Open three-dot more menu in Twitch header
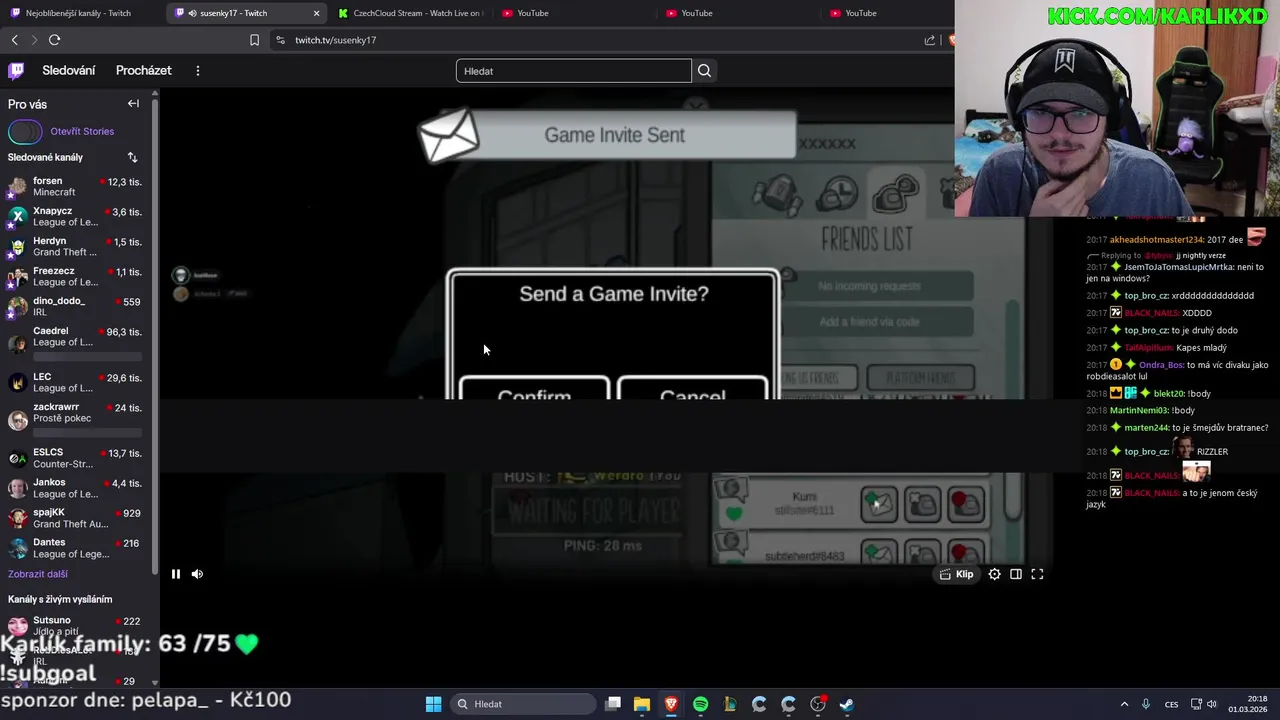Screen dimensions: 1280x720 pyautogui.click(x=198, y=70)
